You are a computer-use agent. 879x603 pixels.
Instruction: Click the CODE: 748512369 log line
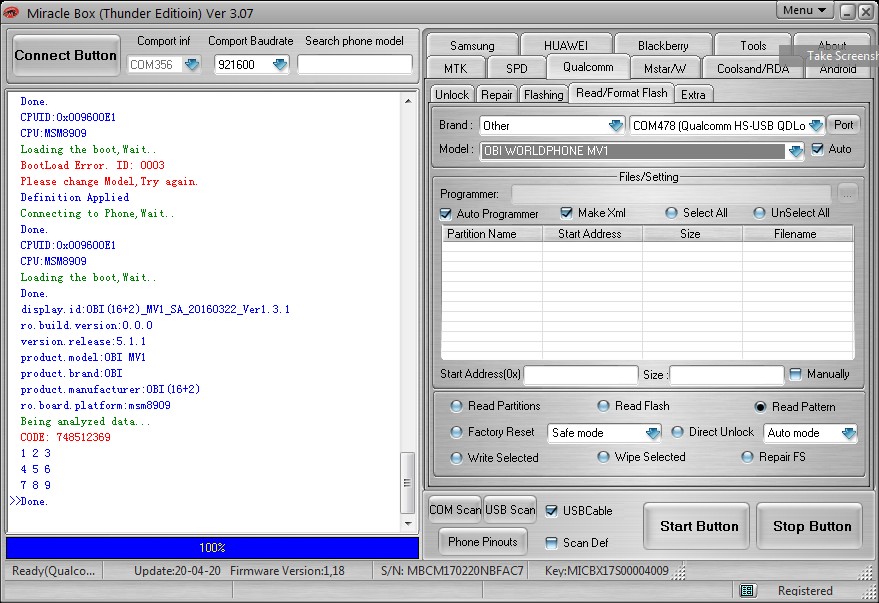pyautogui.click(x=66, y=437)
